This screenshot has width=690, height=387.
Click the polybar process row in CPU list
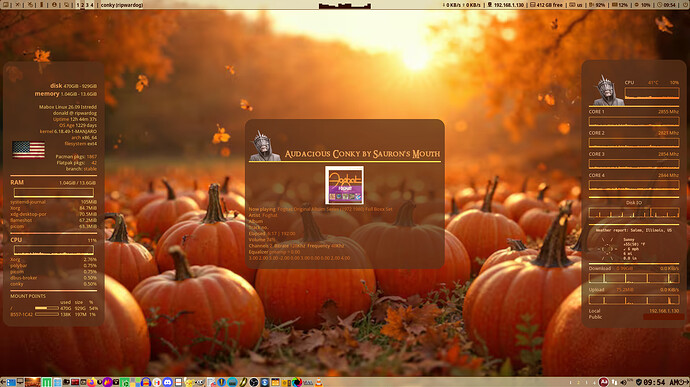(53, 265)
